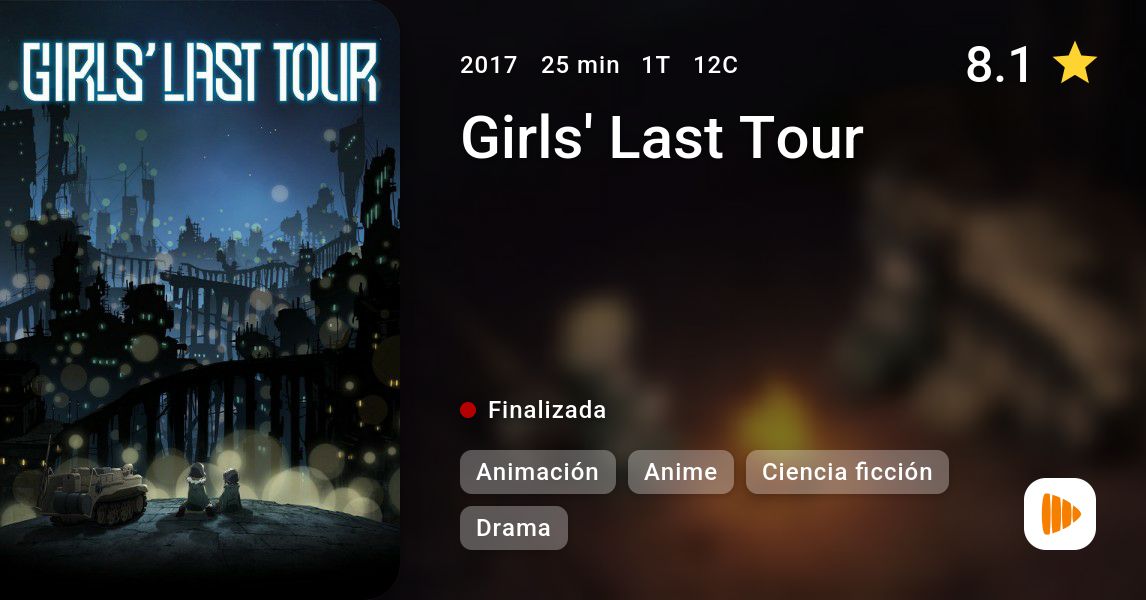Image resolution: width=1146 pixels, height=600 pixels.
Task: Click the Girls' Last Tour title heading
Action: coord(662,137)
